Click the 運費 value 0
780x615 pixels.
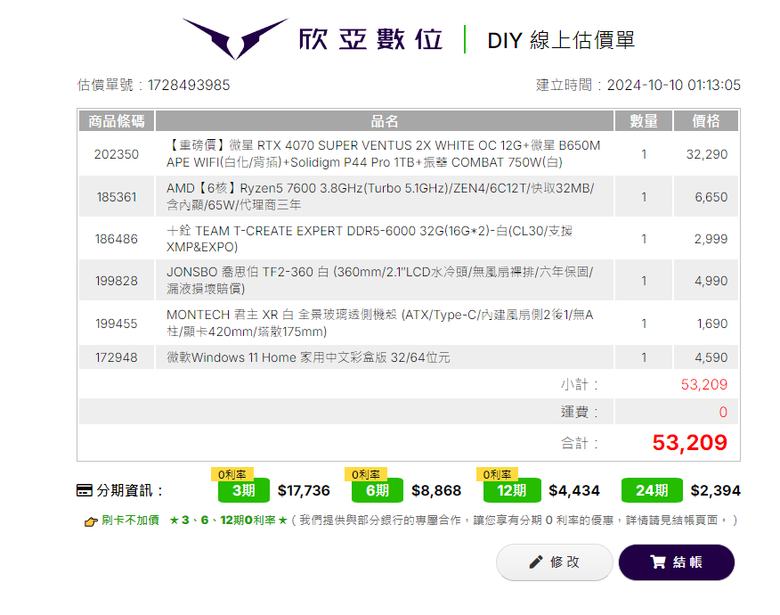pos(723,412)
